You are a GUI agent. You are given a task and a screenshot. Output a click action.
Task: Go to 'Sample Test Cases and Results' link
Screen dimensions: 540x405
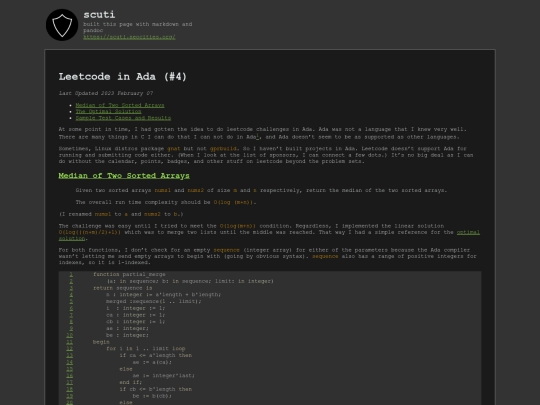[x=123, y=118]
